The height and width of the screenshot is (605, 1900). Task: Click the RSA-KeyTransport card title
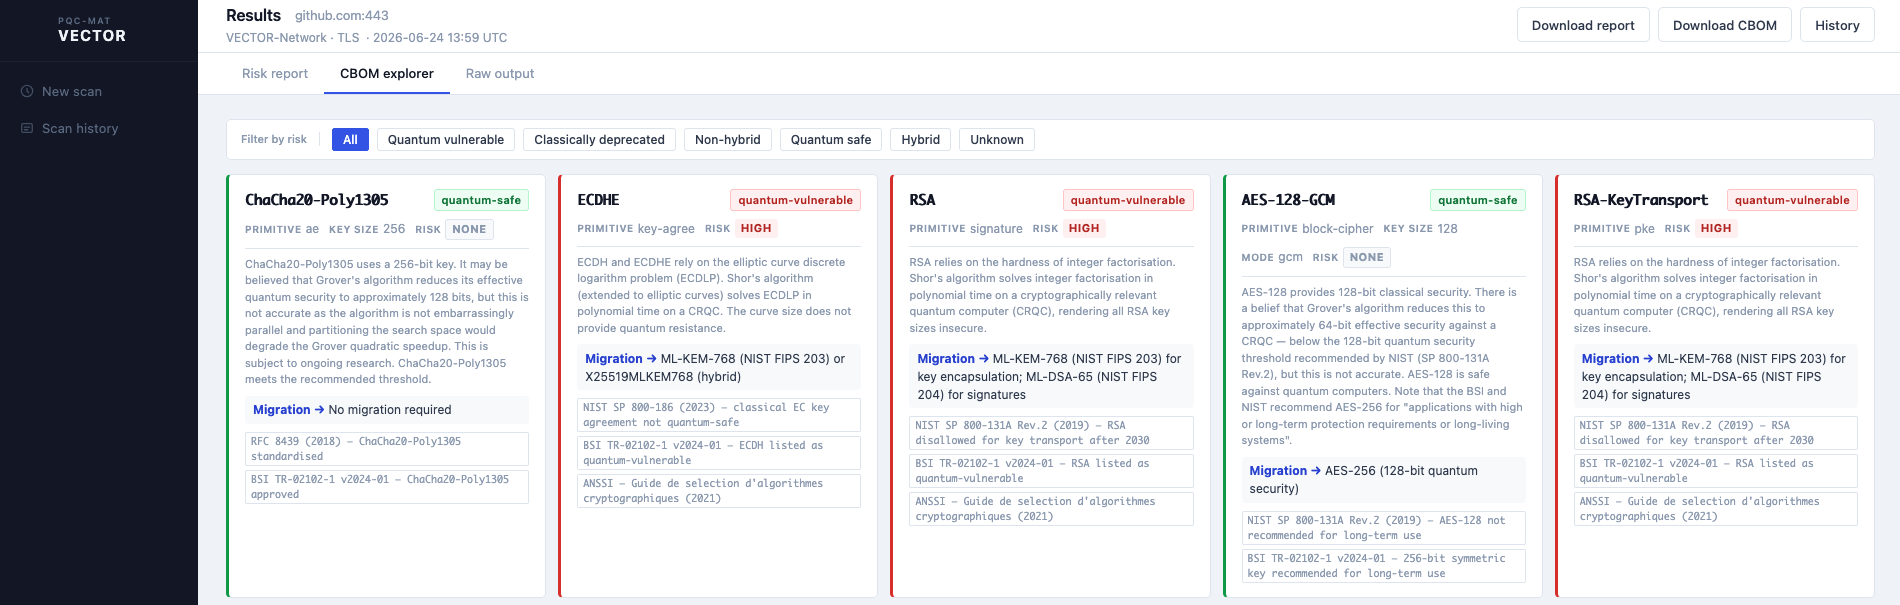pos(1640,200)
